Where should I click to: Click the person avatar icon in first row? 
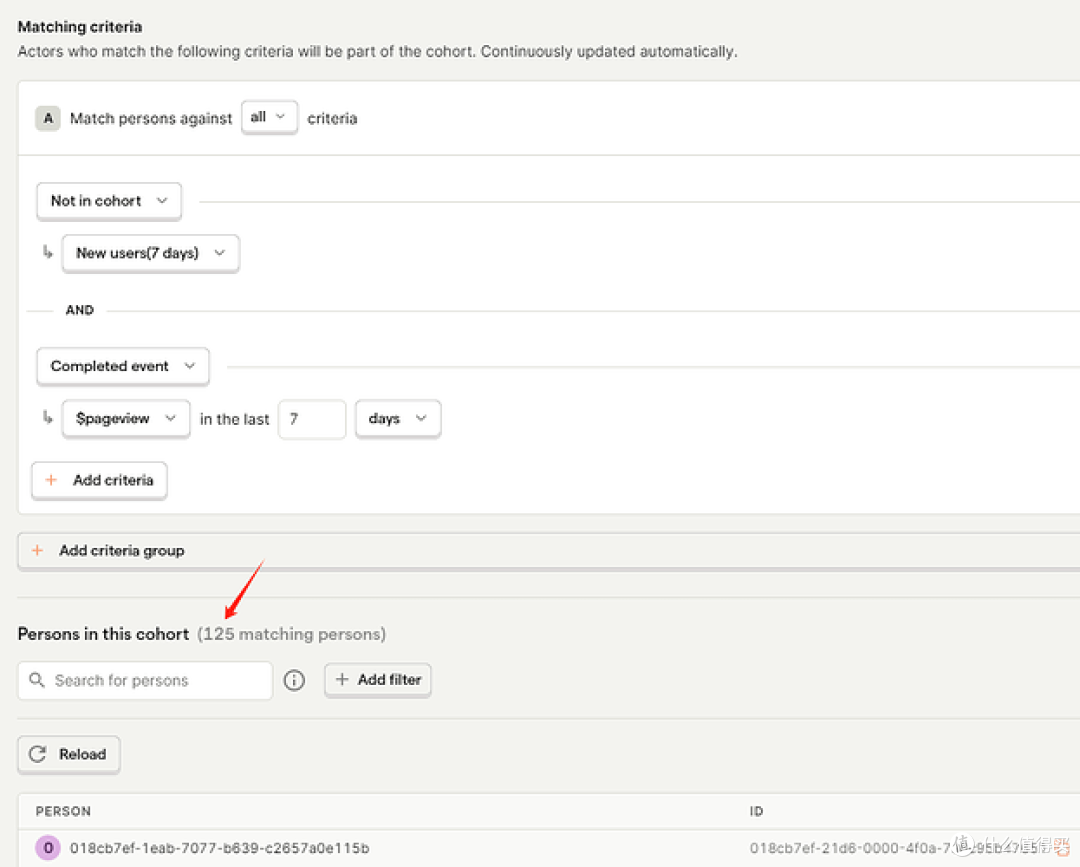(48, 848)
